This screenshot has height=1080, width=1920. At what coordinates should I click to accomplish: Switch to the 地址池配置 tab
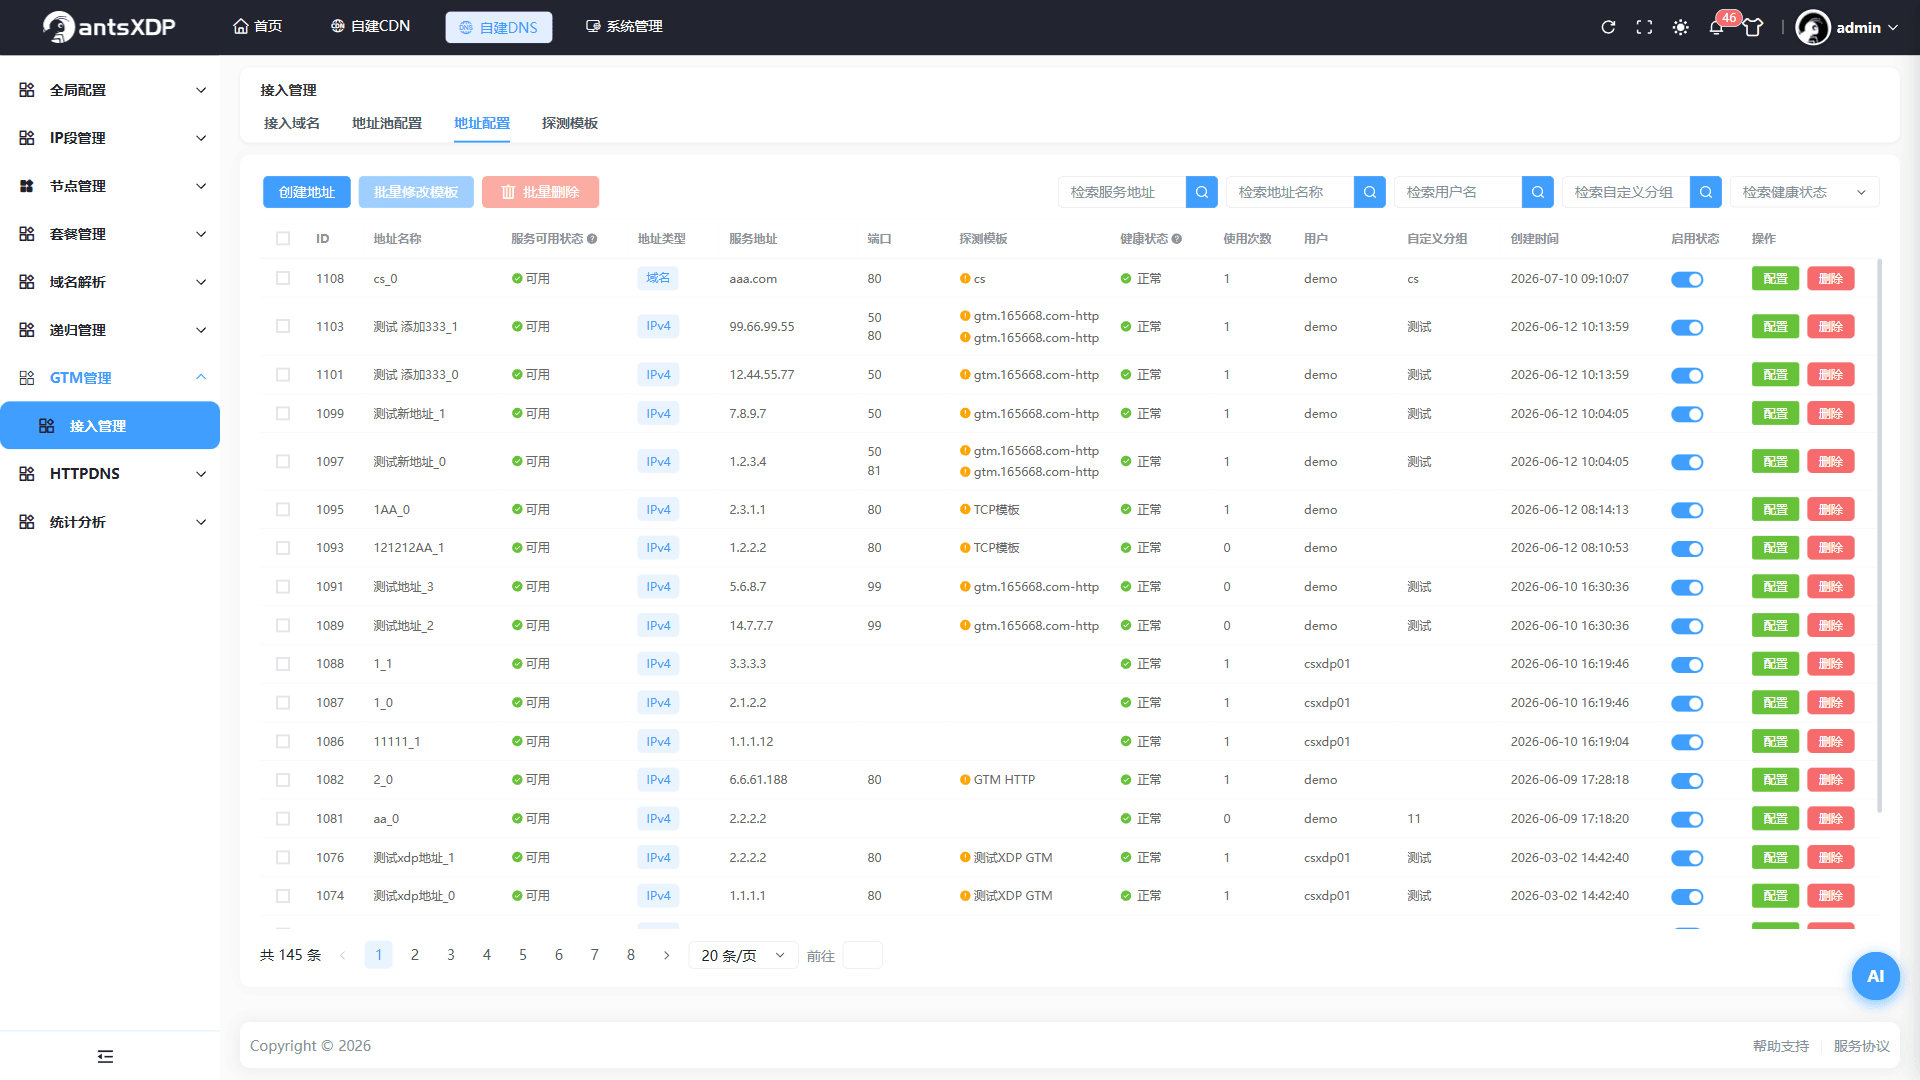(x=387, y=123)
